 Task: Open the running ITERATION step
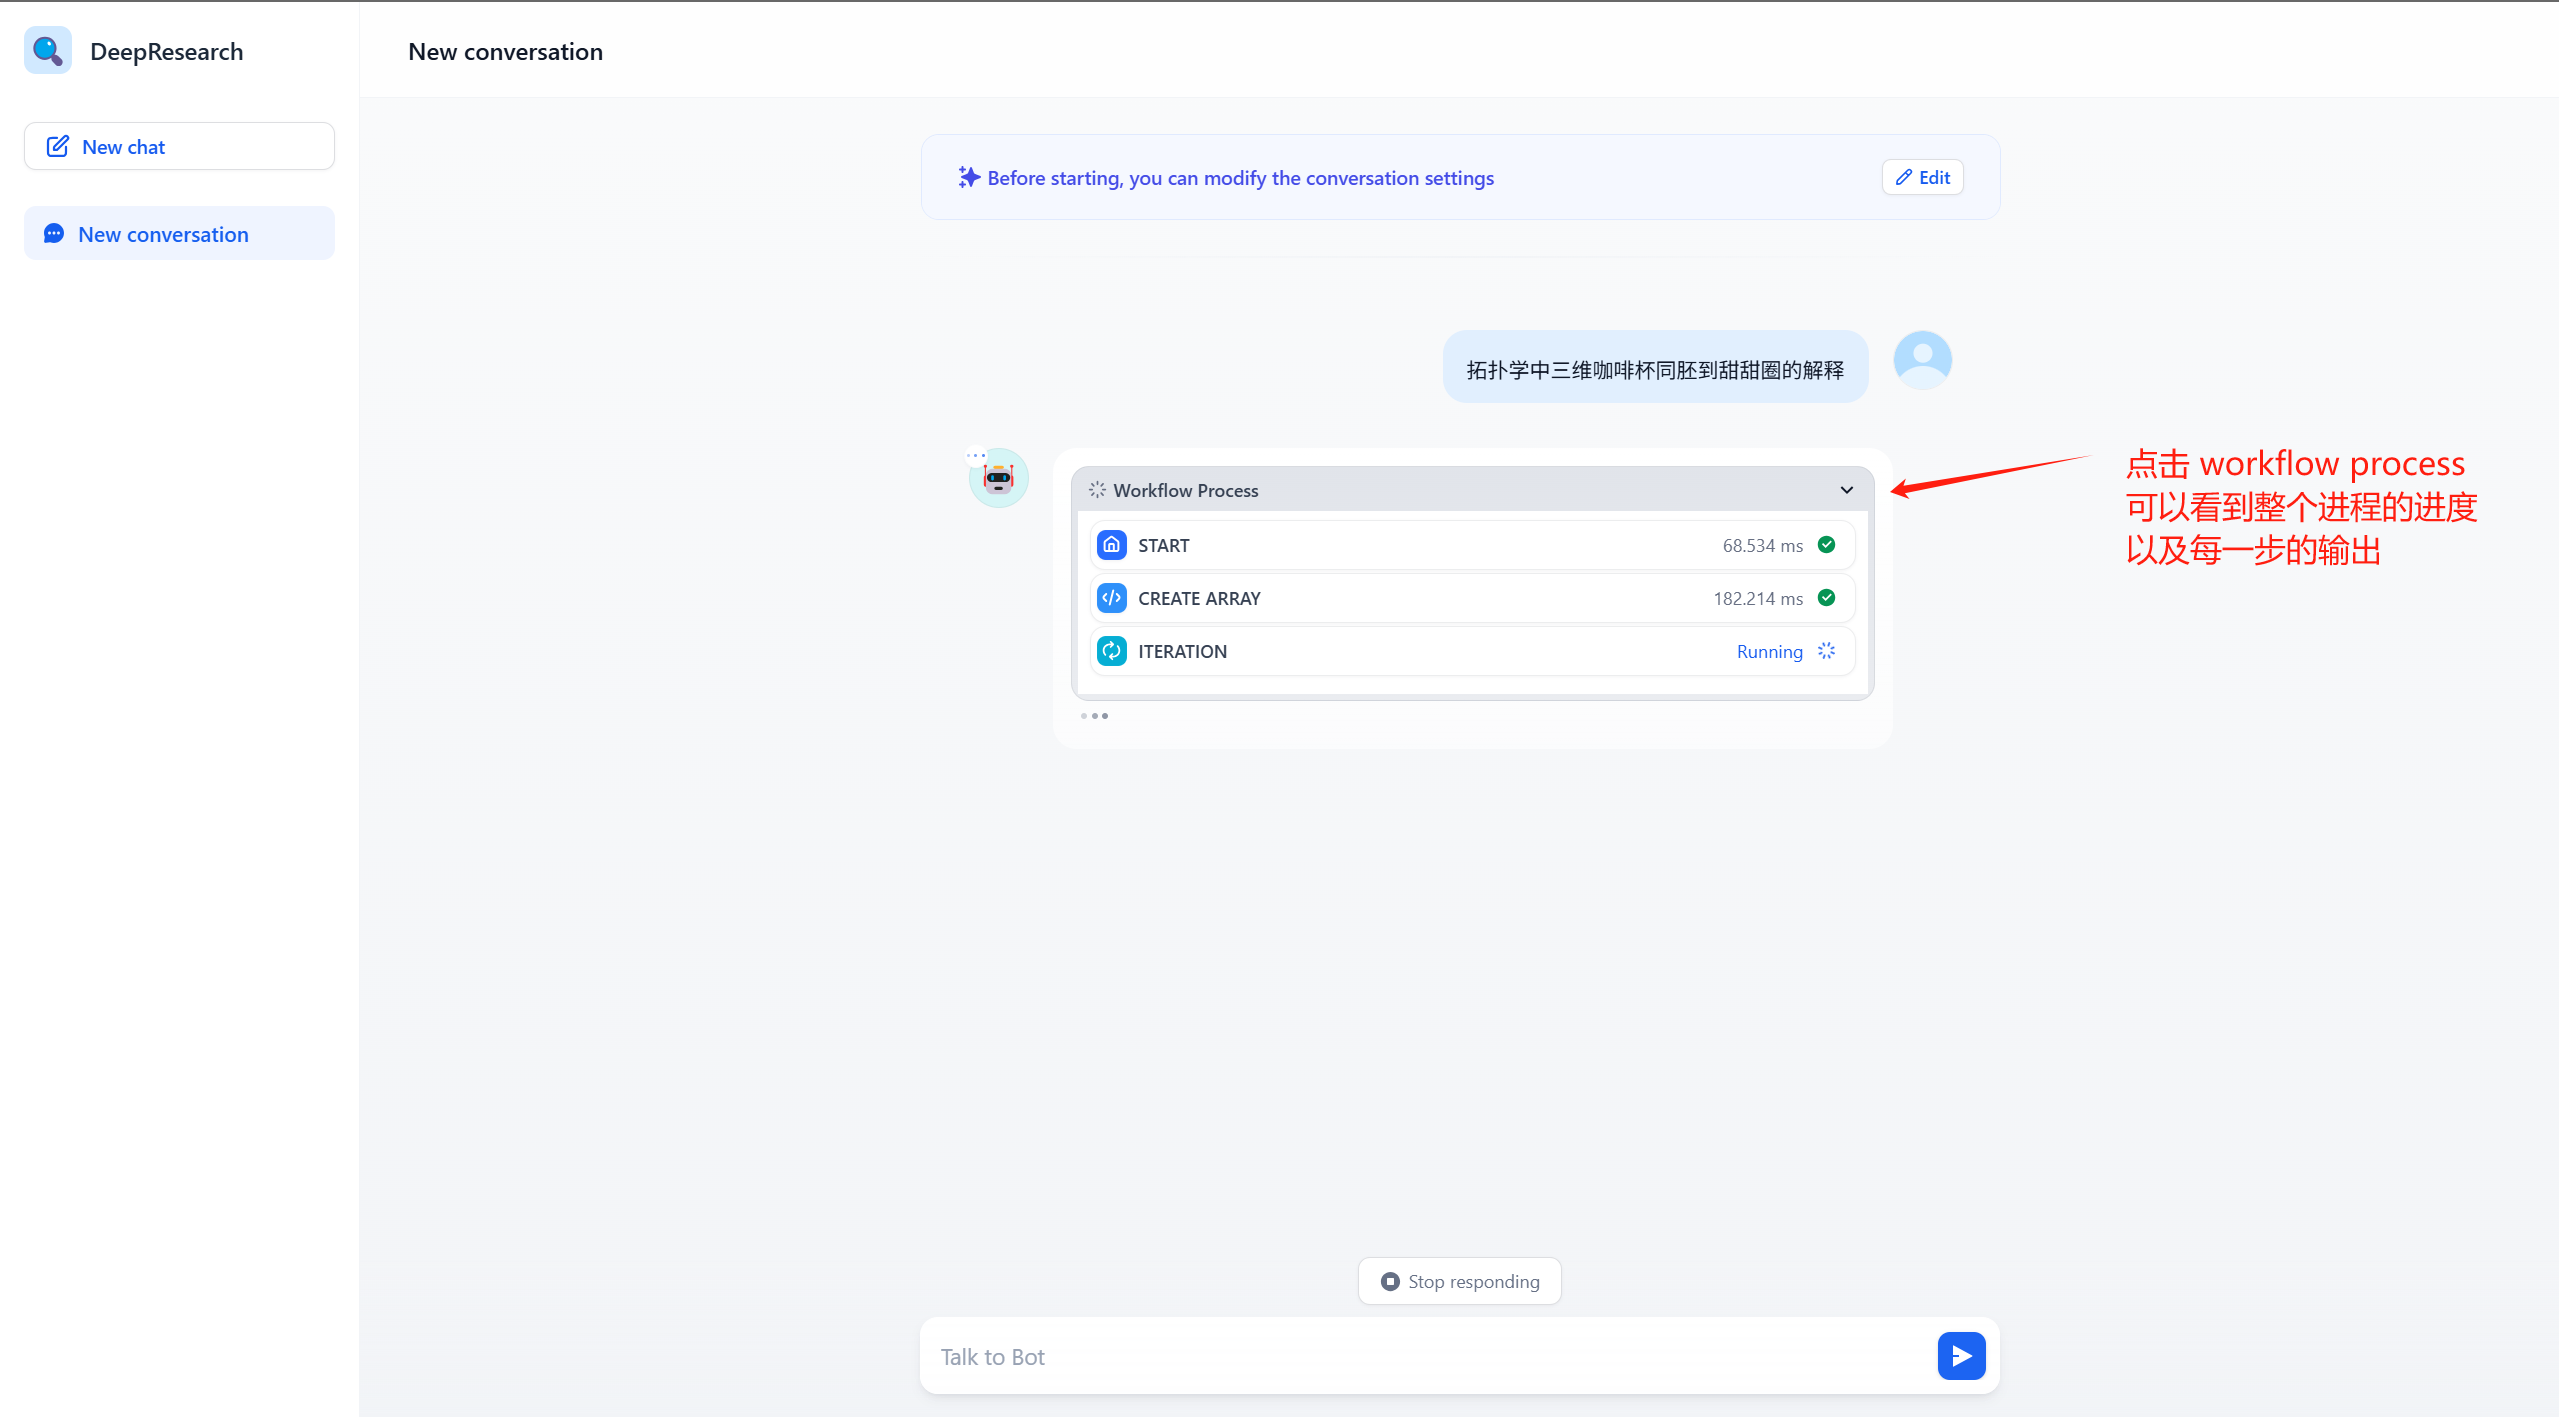pos(1472,651)
